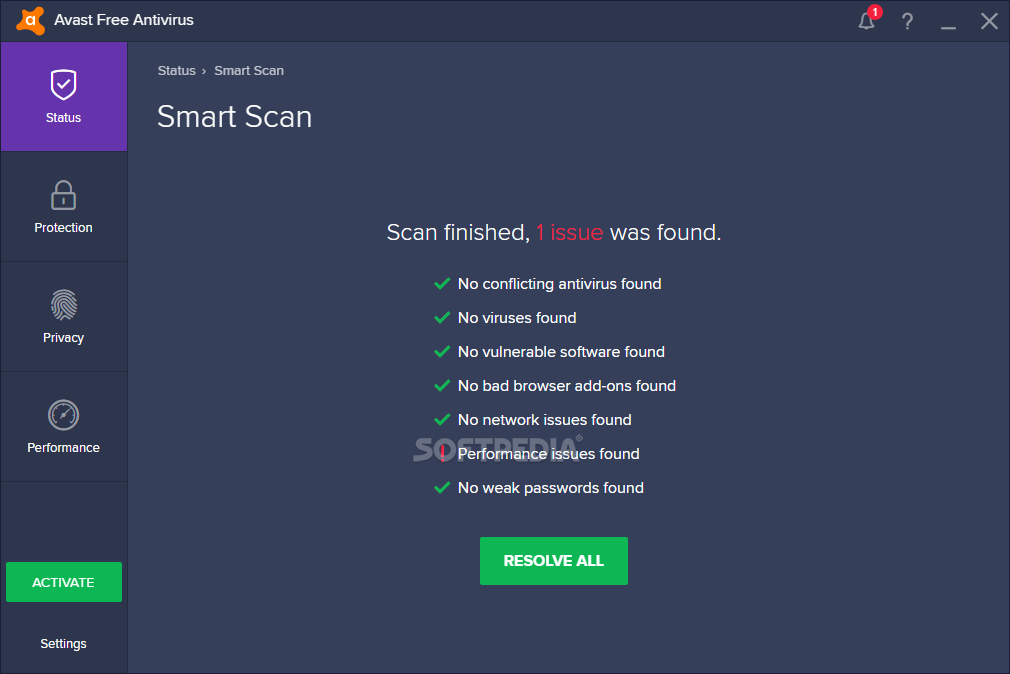Click the check beside 'No conflicting antivirus found'
Screen dimensions: 1010x674
point(442,284)
